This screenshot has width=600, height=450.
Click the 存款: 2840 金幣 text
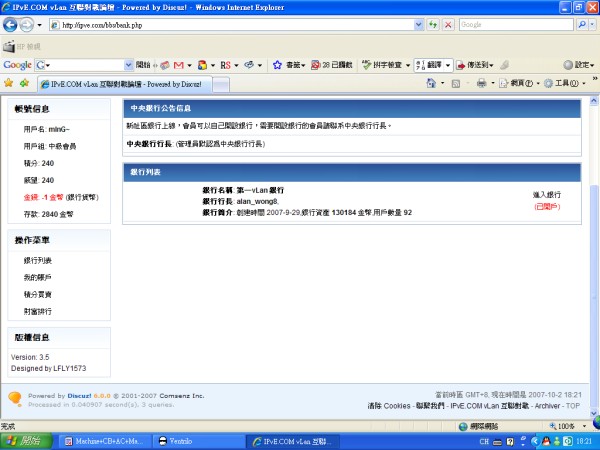tap(48, 214)
